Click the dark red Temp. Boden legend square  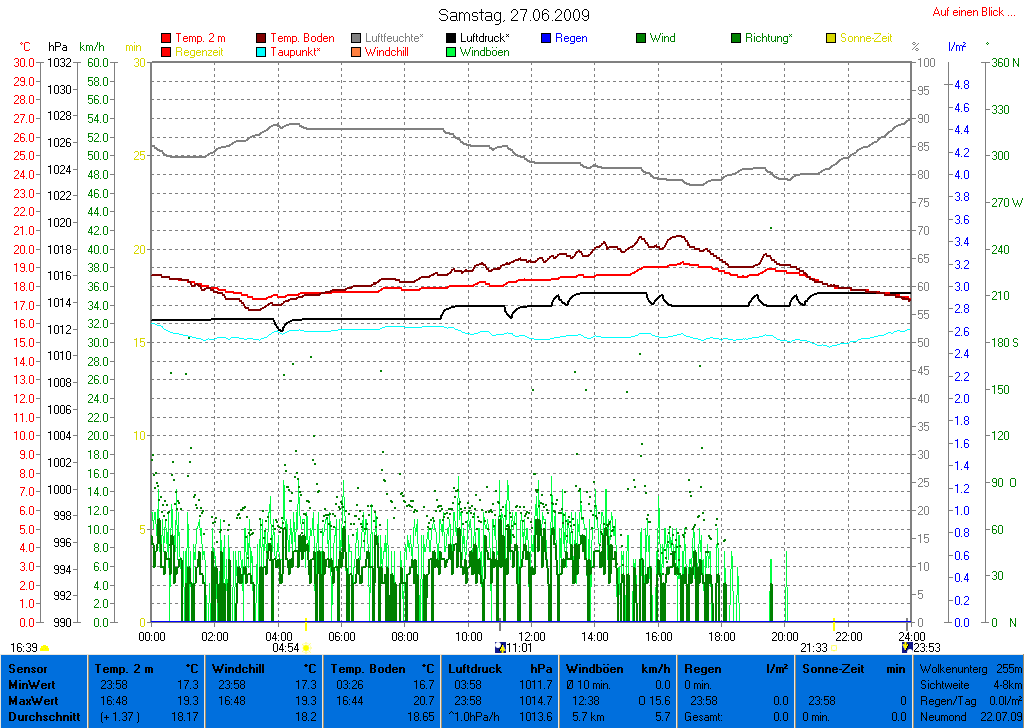pyautogui.click(x=262, y=39)
